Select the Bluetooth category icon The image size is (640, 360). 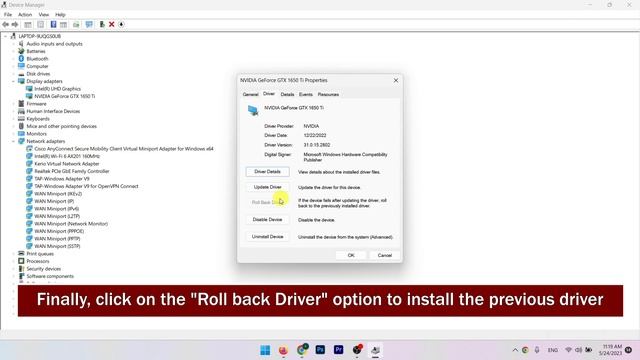tap(21, 59)
